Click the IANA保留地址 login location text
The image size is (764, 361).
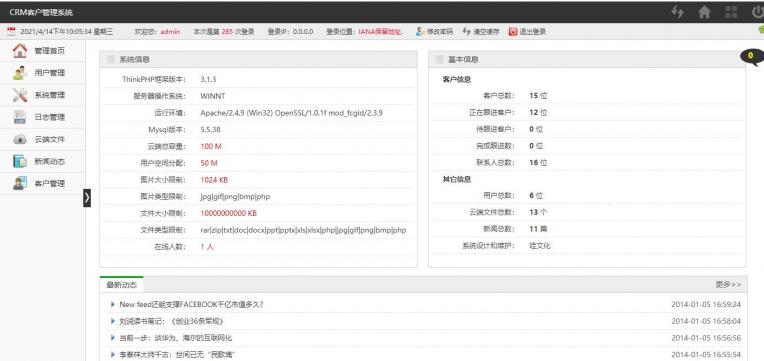coord(381,32)
